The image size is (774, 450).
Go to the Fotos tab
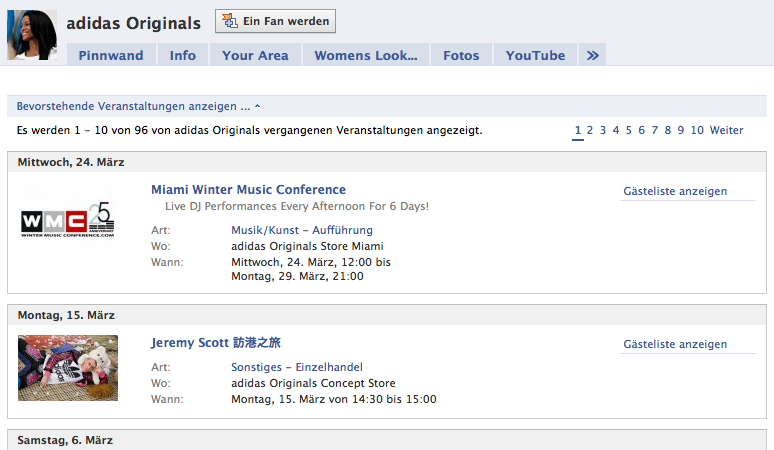(461, 55)
